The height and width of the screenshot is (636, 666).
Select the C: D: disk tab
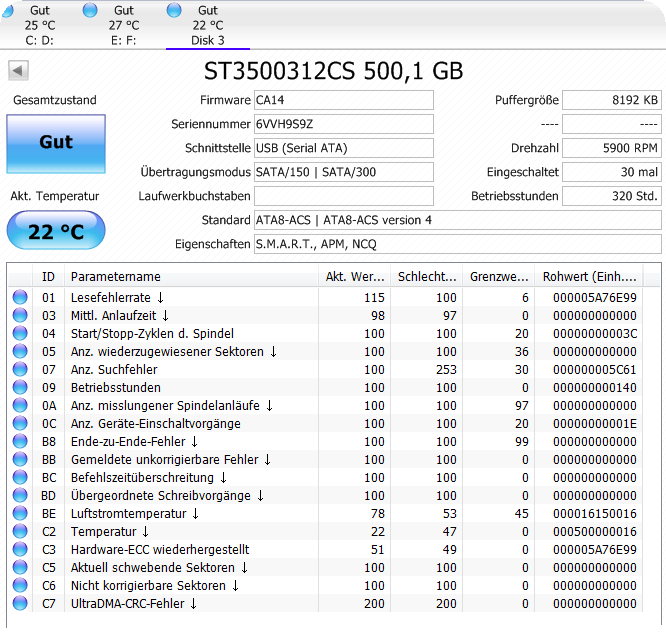tap(40, 25)
